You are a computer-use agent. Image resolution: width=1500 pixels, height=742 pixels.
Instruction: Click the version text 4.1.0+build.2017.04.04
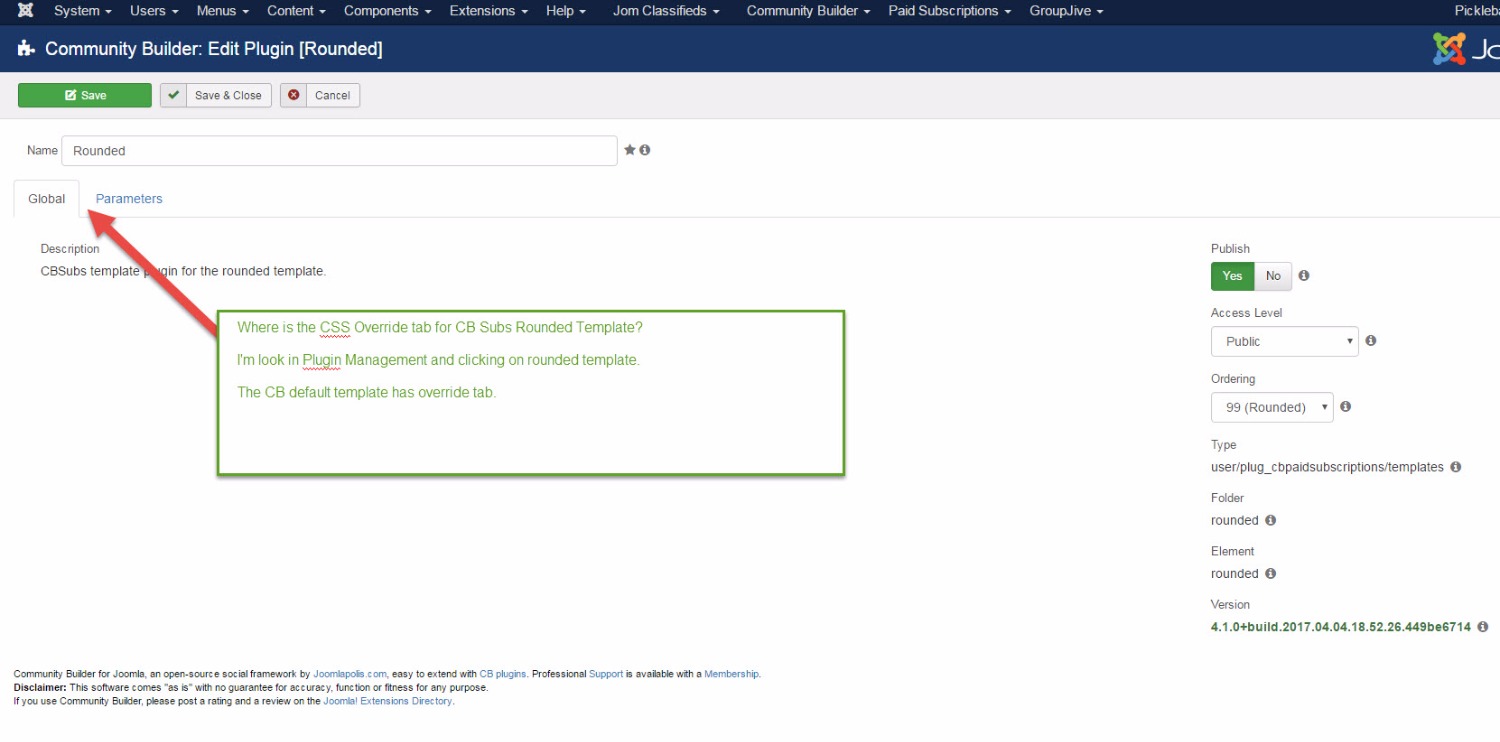coord(1341,627)
